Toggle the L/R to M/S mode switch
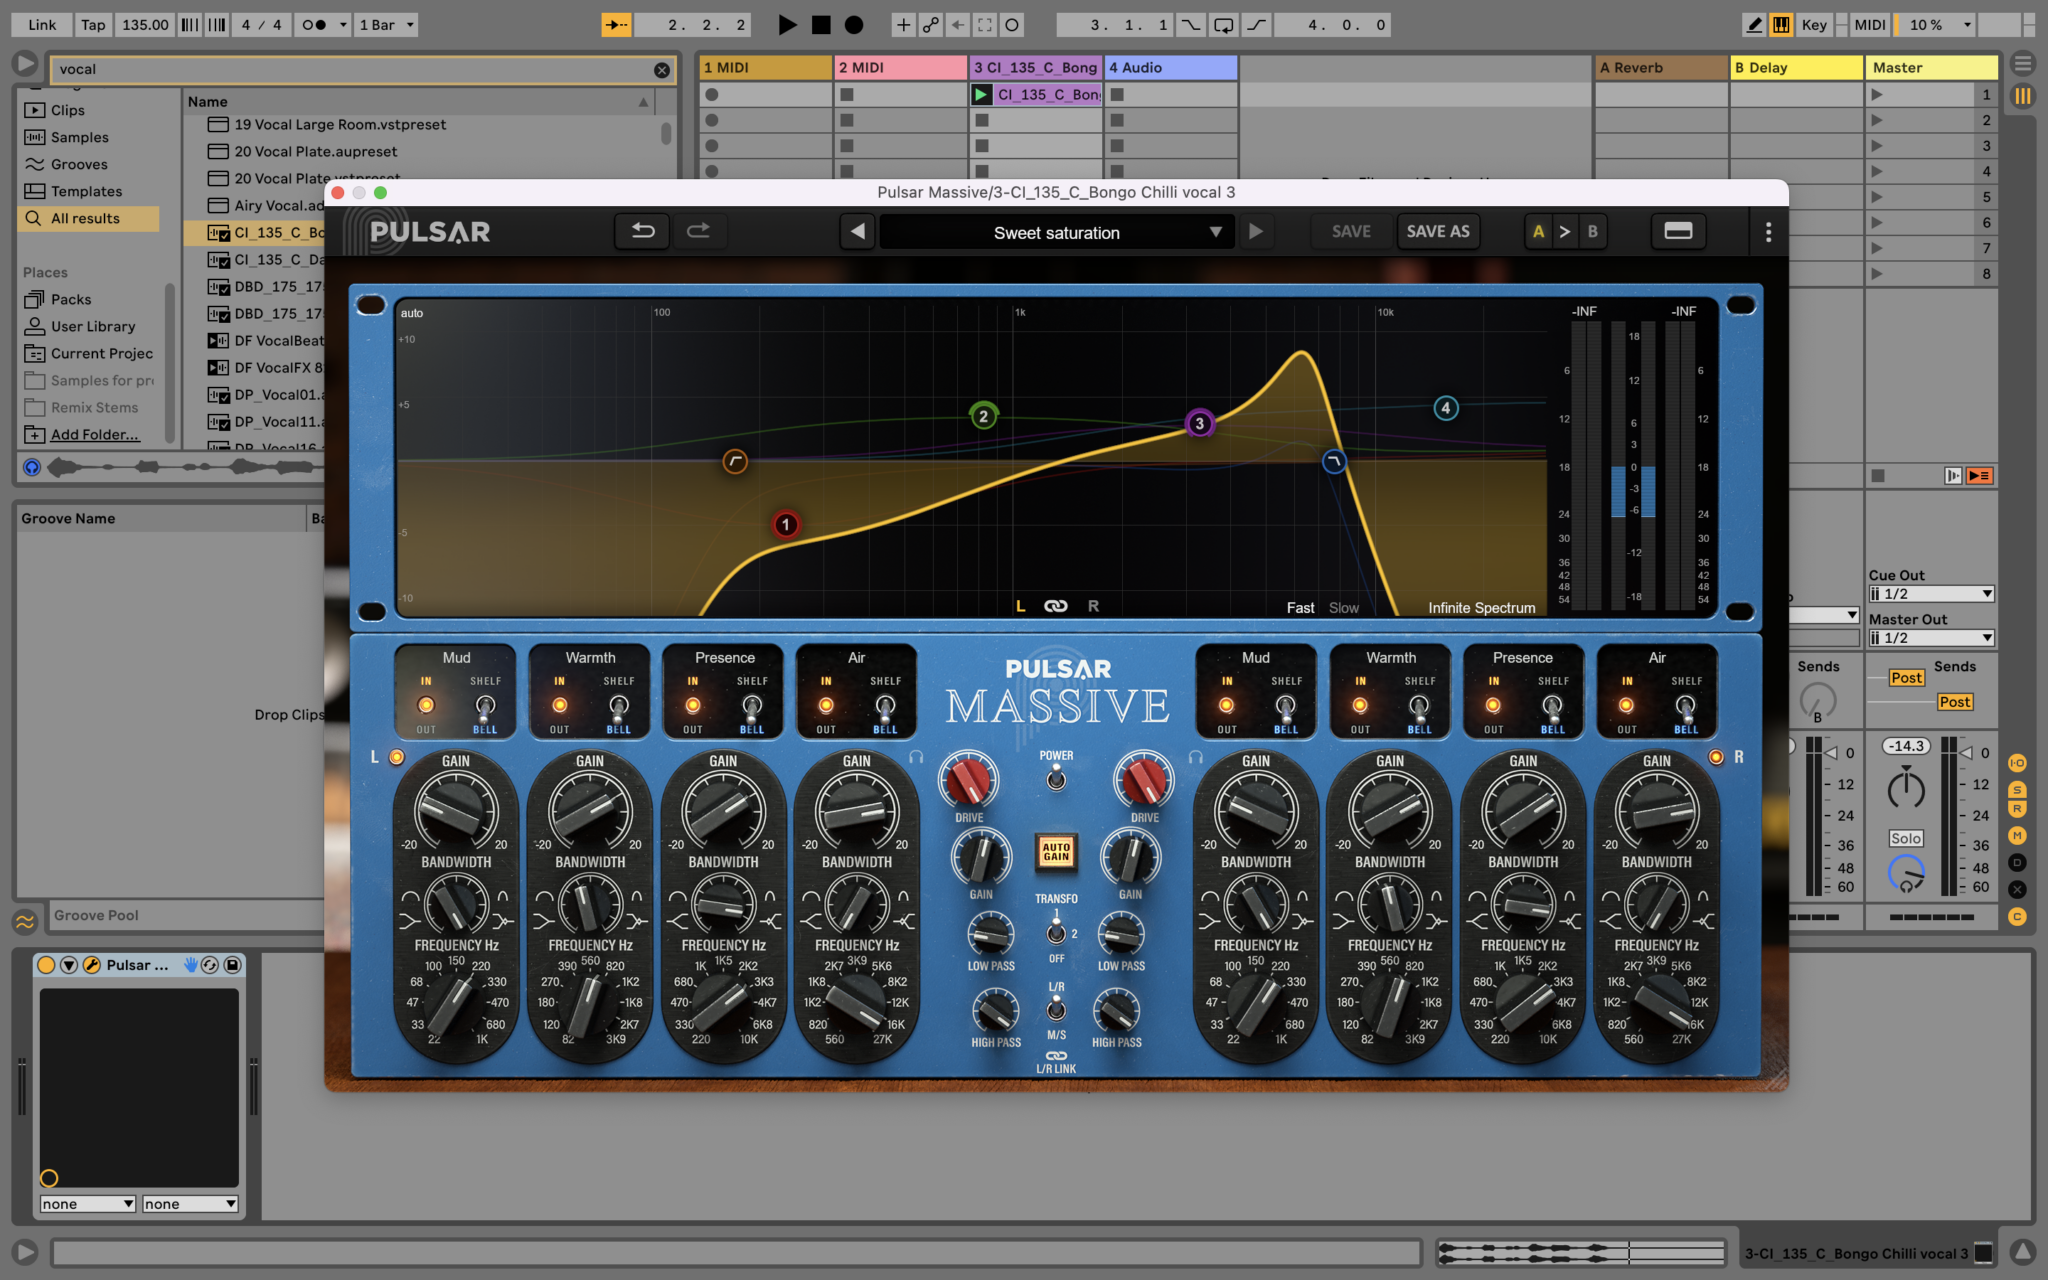This screenshot has width=2048, height=1280. tap(1056, 1010)
